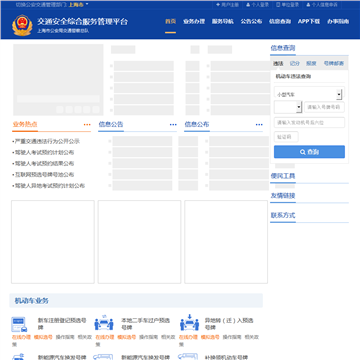Image resolution: width=360 pixels, height=360 pixels.
Task: Click 新车注册登记预选号牌 title
Action: (62, 324)
